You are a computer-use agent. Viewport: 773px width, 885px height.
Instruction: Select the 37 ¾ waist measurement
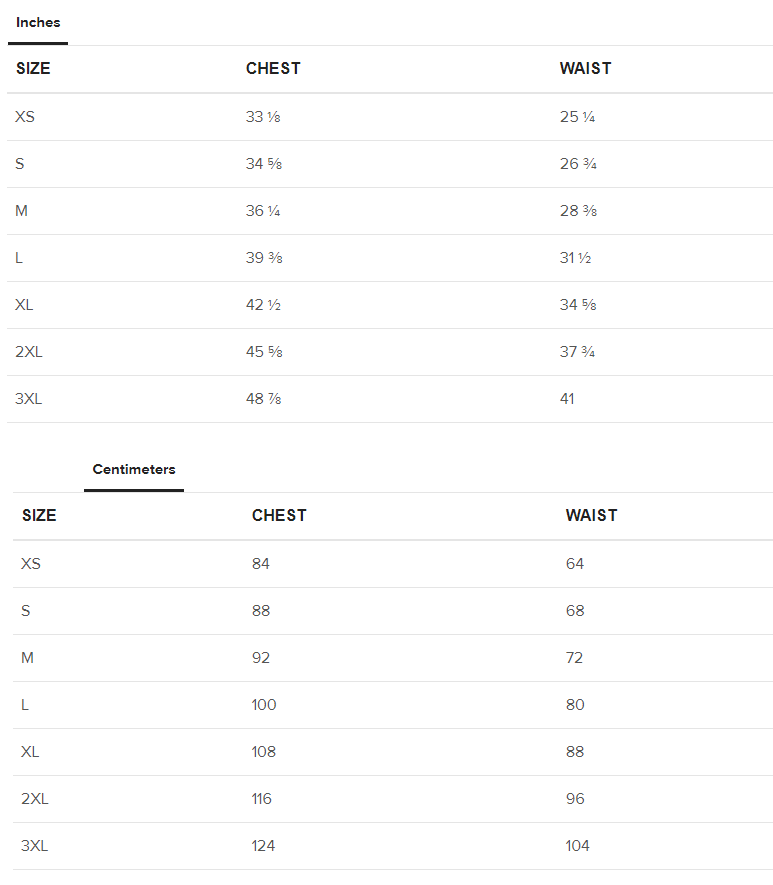pyautogui.click(x=578, y=352)
